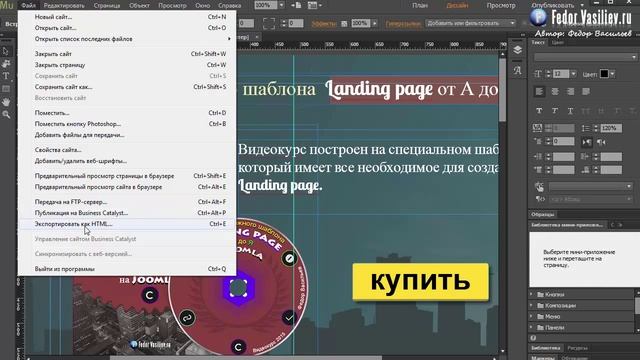Image resolution: width=640 pixels, height=360 pixels.
Task: Open the paragraph style dropdown with hand icon
Action: (x=591, y=187)
